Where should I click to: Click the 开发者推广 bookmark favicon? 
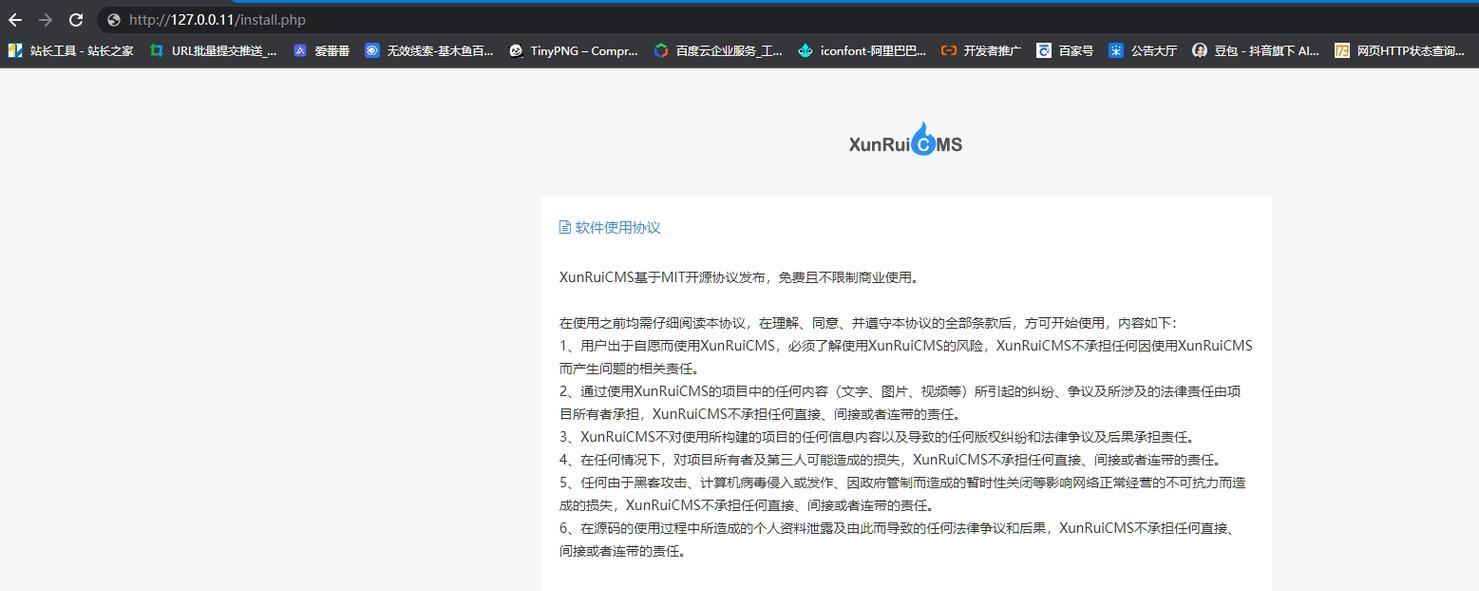click(949, 50)
